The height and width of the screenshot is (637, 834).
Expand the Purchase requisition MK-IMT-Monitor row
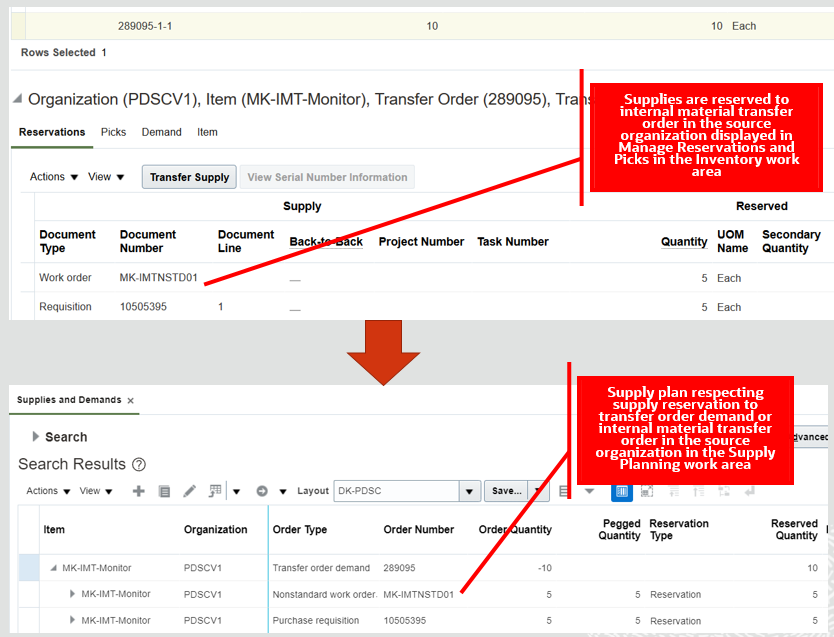(72, 620)
